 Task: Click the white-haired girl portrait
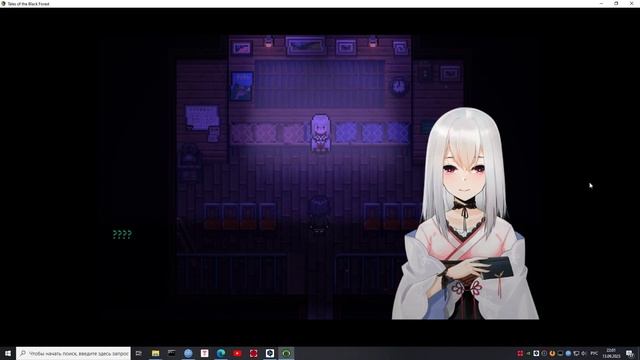(465, 213)
